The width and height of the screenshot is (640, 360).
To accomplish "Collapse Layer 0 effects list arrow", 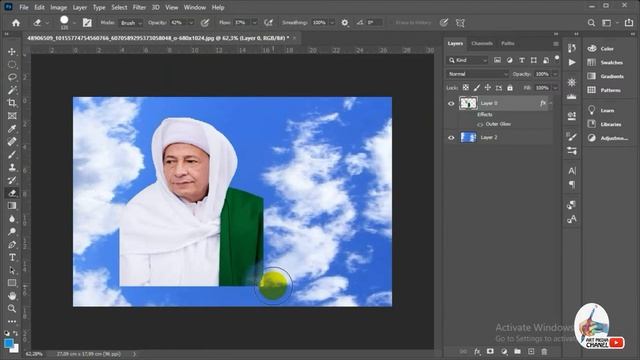I will [x=551, y=103].
